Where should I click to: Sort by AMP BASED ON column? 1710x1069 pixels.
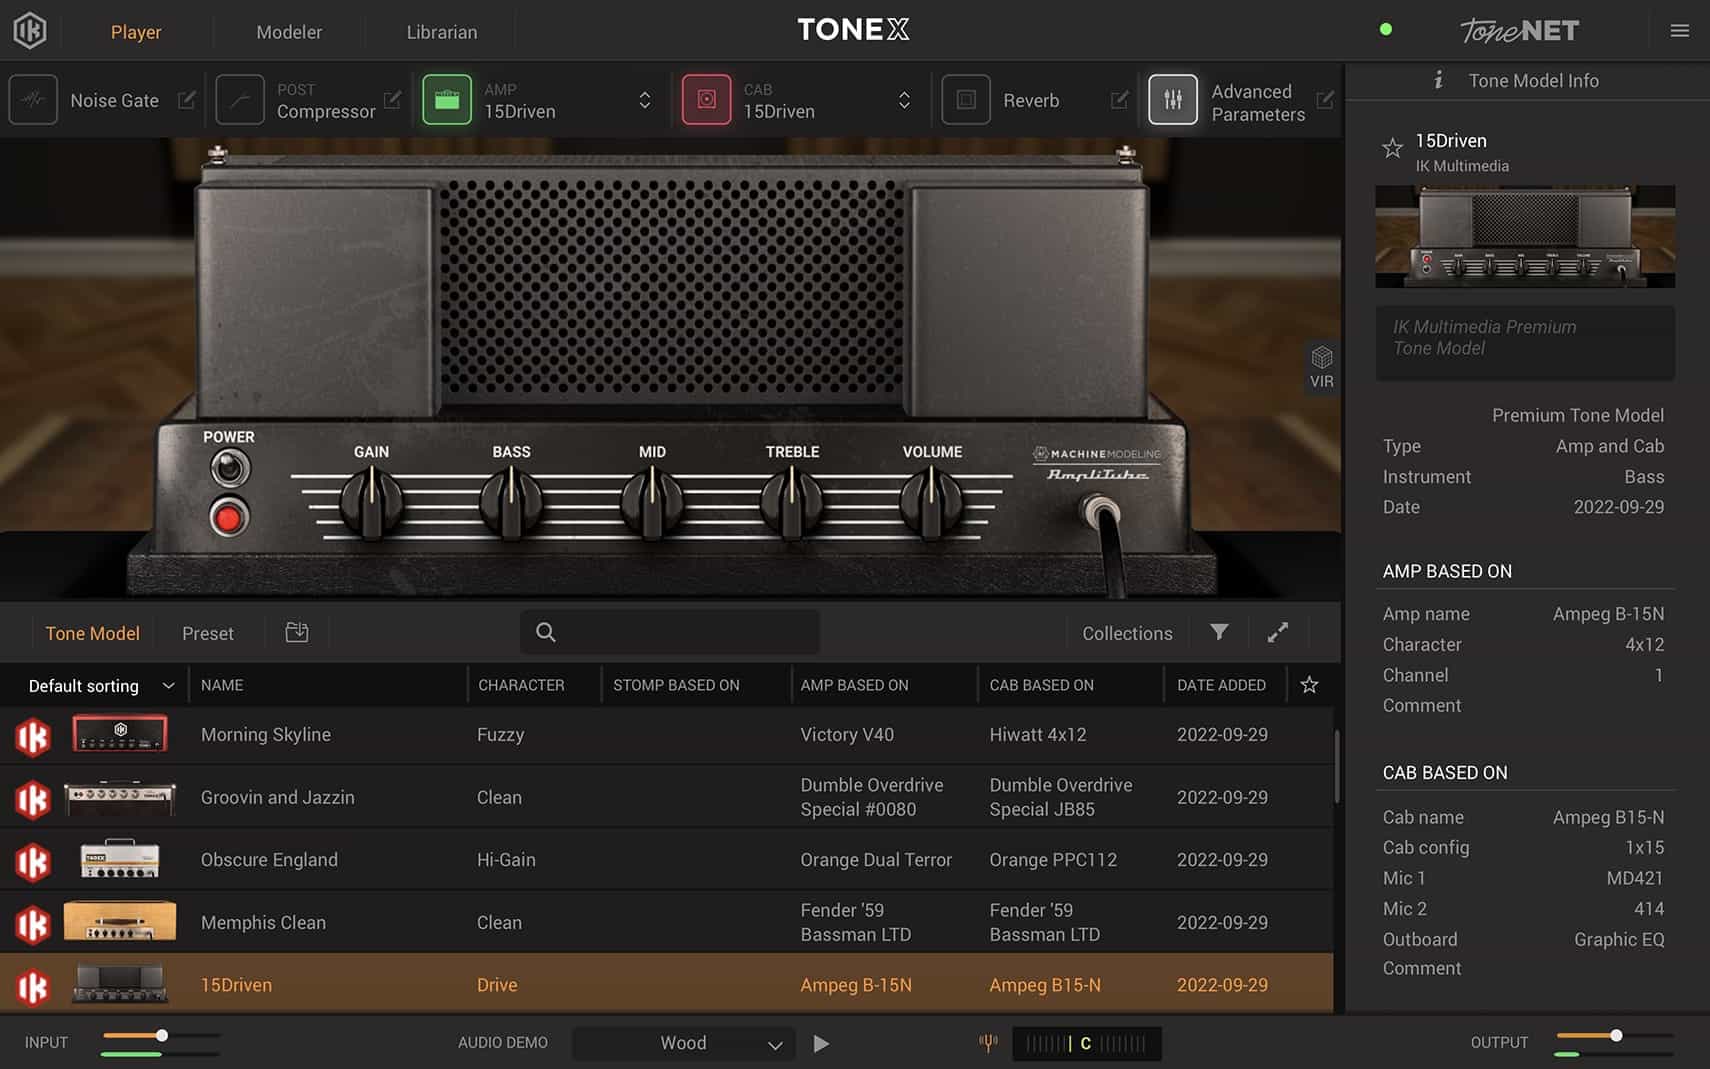854,685
